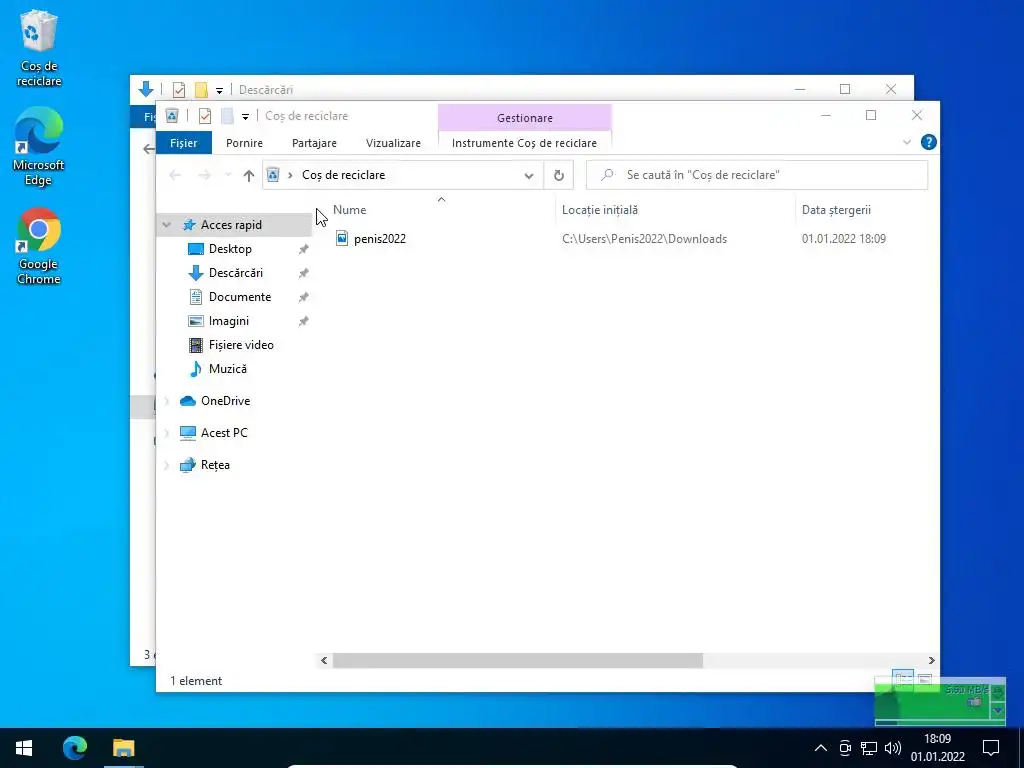
Task: Select Acest PC in the navigation pane
Action: (224, 433)
